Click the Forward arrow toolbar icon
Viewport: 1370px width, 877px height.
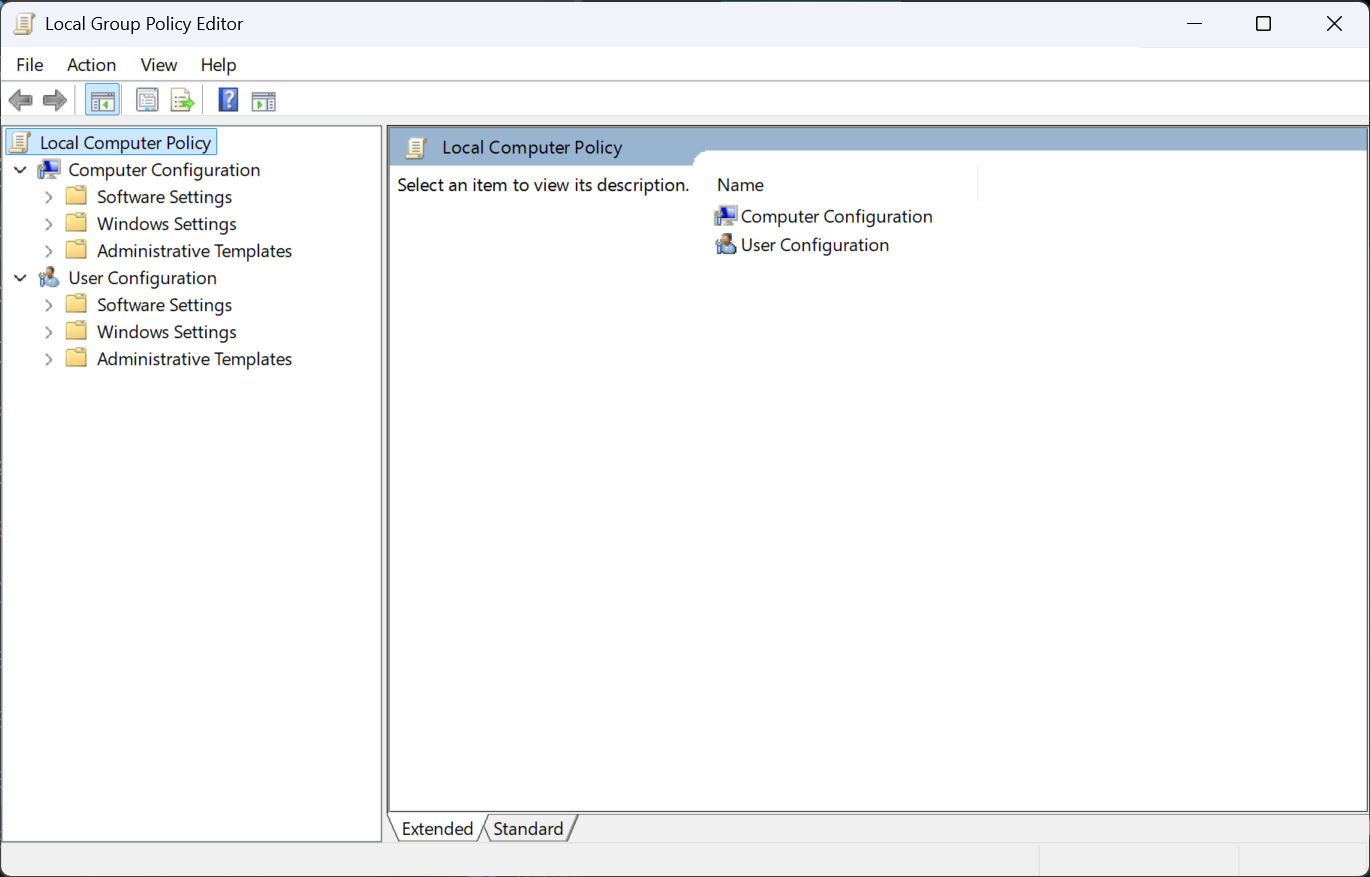(x=55, y=100)
